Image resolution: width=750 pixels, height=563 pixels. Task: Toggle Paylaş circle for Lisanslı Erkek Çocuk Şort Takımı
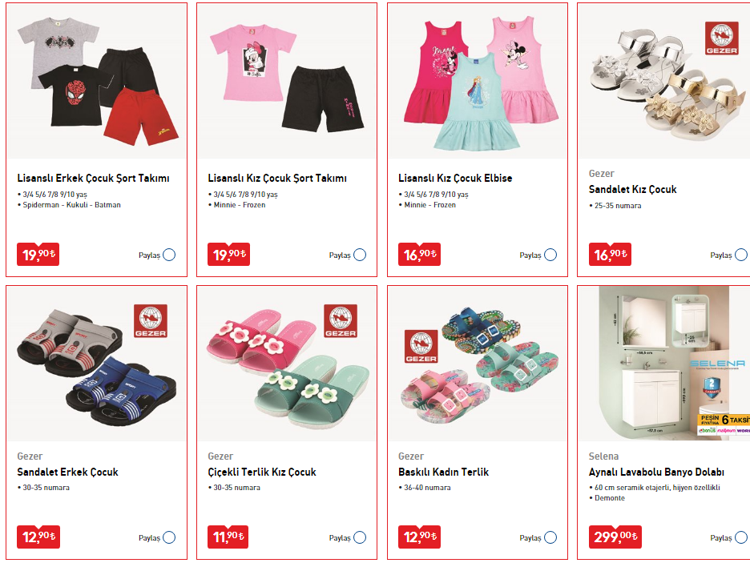(169, 254)
